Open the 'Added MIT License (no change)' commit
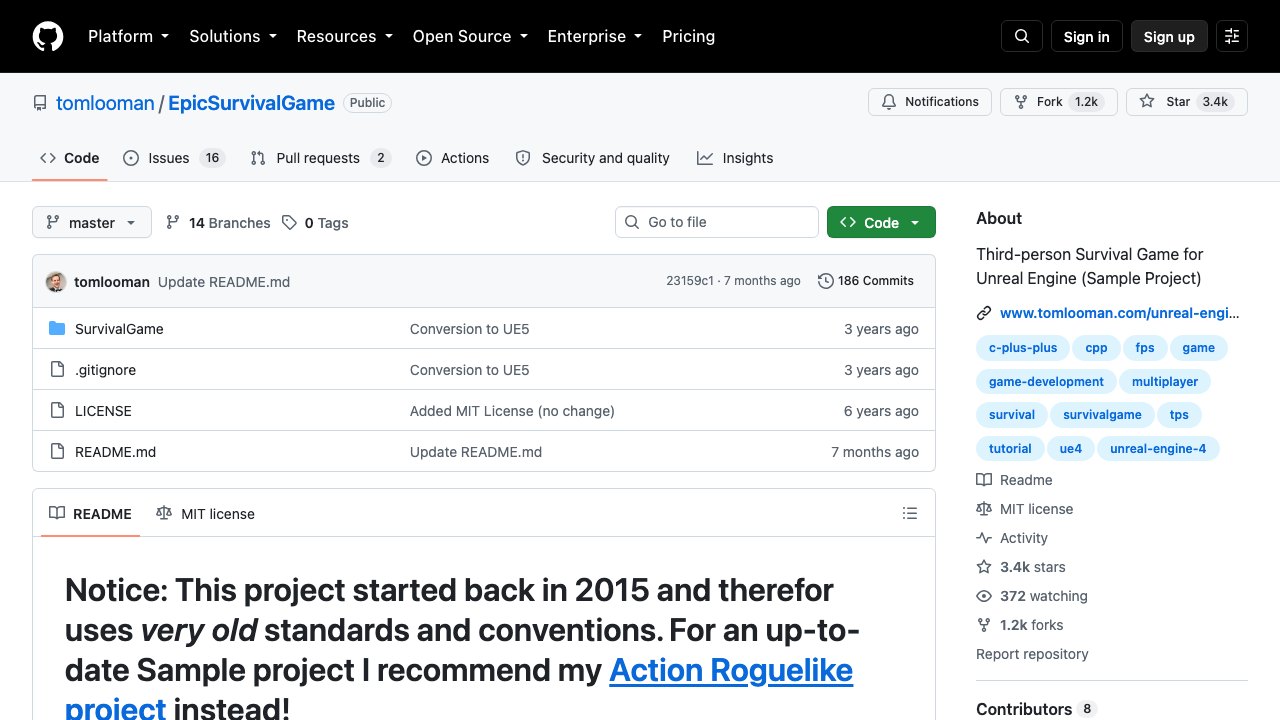The width and height of the screenshot is (1280, 720). 512,411
